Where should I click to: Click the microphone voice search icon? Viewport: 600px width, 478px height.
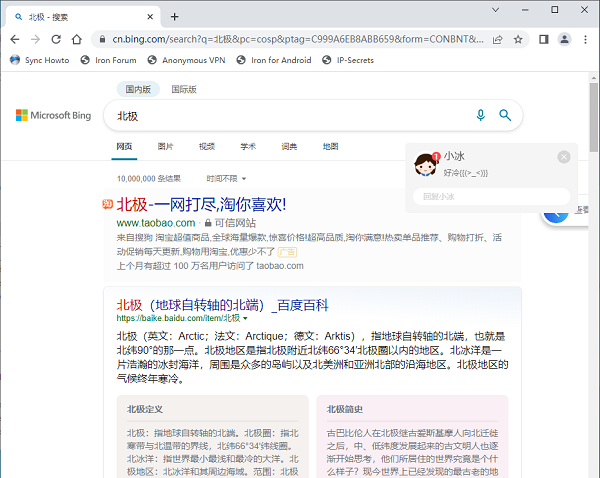coord(480,116)
